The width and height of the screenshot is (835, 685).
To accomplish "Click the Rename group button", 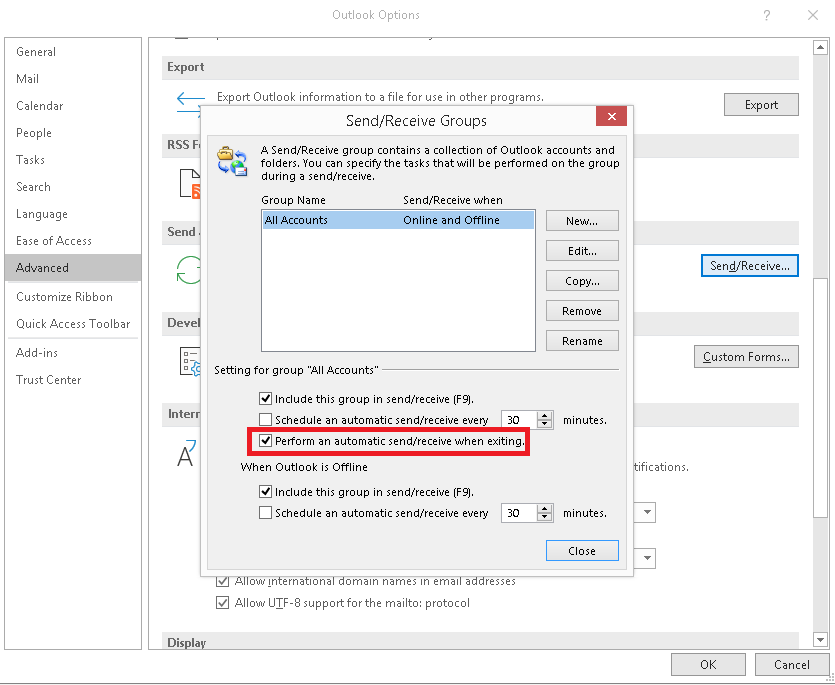I will (582, 341).
